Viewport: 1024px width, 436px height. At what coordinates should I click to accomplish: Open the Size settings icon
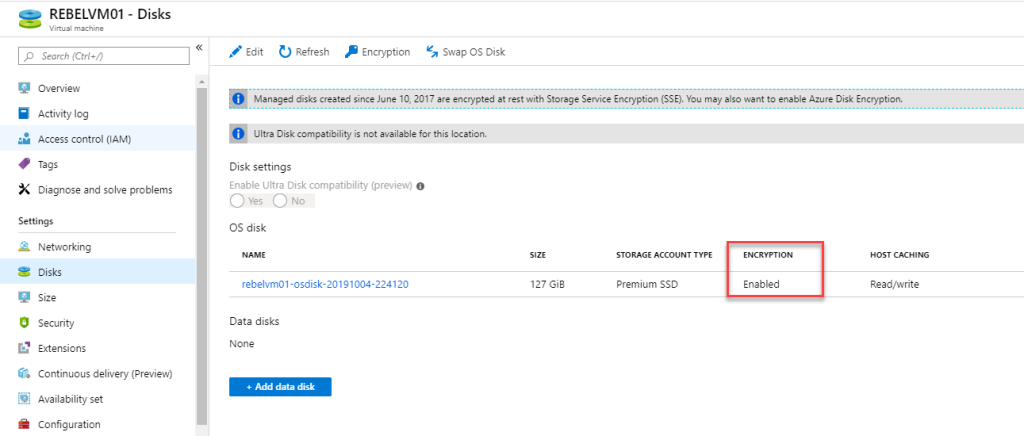coord(25,298)
